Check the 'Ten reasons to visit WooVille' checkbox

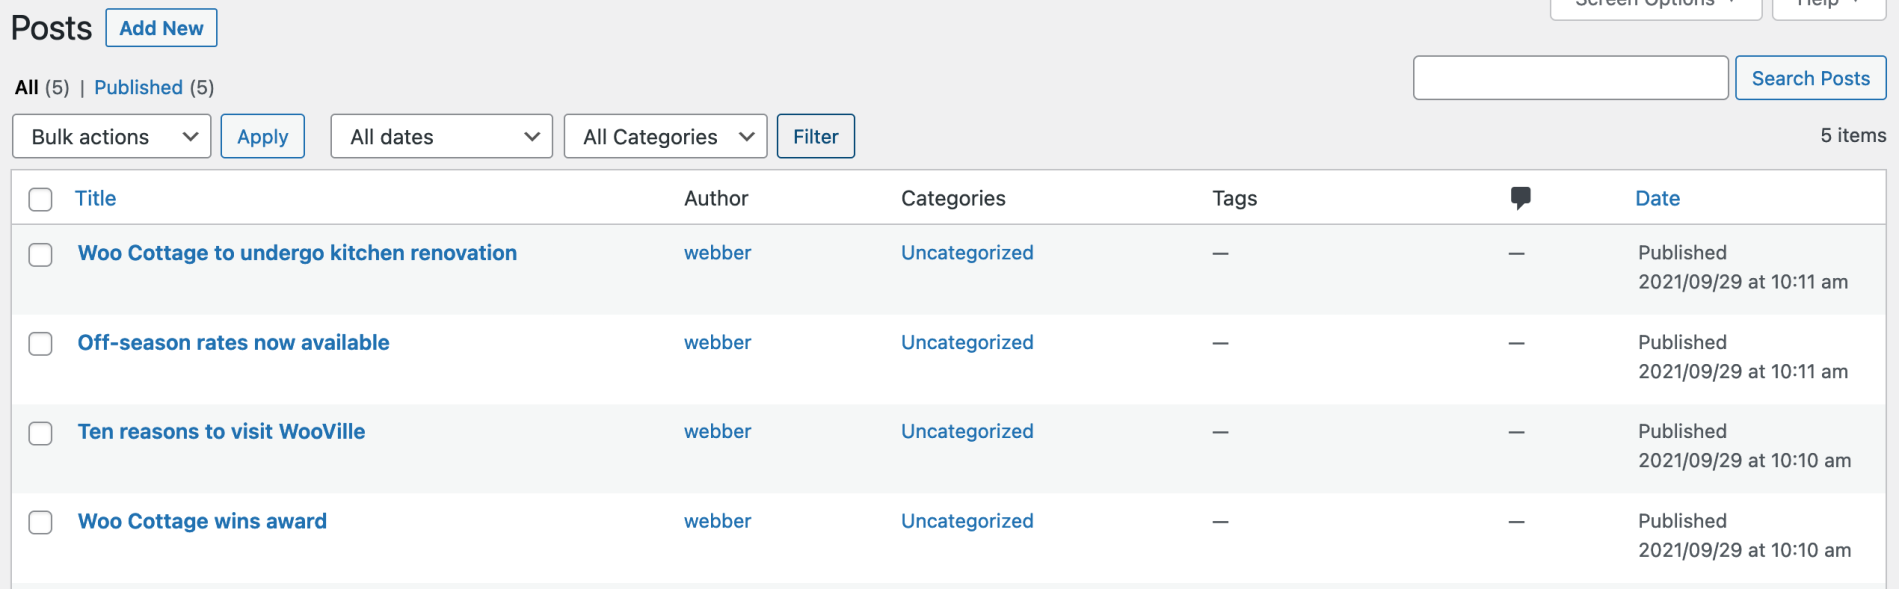coord(40,433)
